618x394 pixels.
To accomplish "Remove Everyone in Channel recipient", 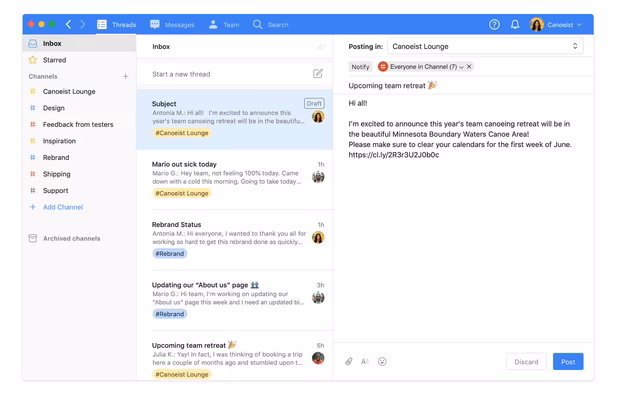I will [469, 67].
